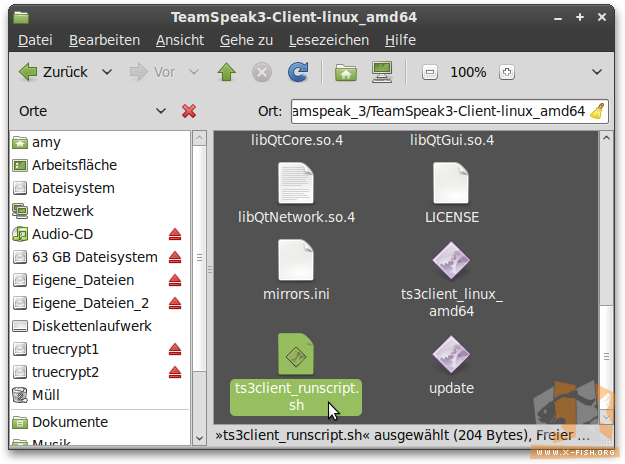Select the update executable icon
Viewport: 625px width, 464px height.
[451, 354]
